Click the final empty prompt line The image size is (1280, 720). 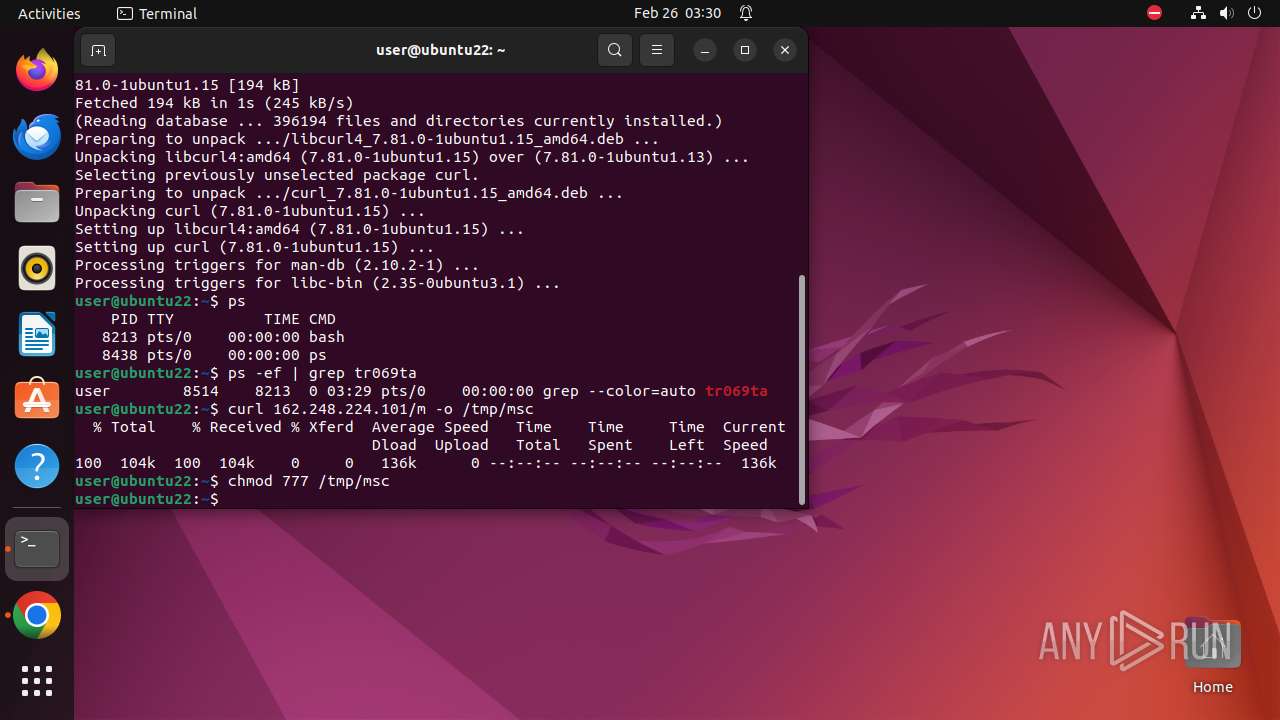(x=147, y=499)
